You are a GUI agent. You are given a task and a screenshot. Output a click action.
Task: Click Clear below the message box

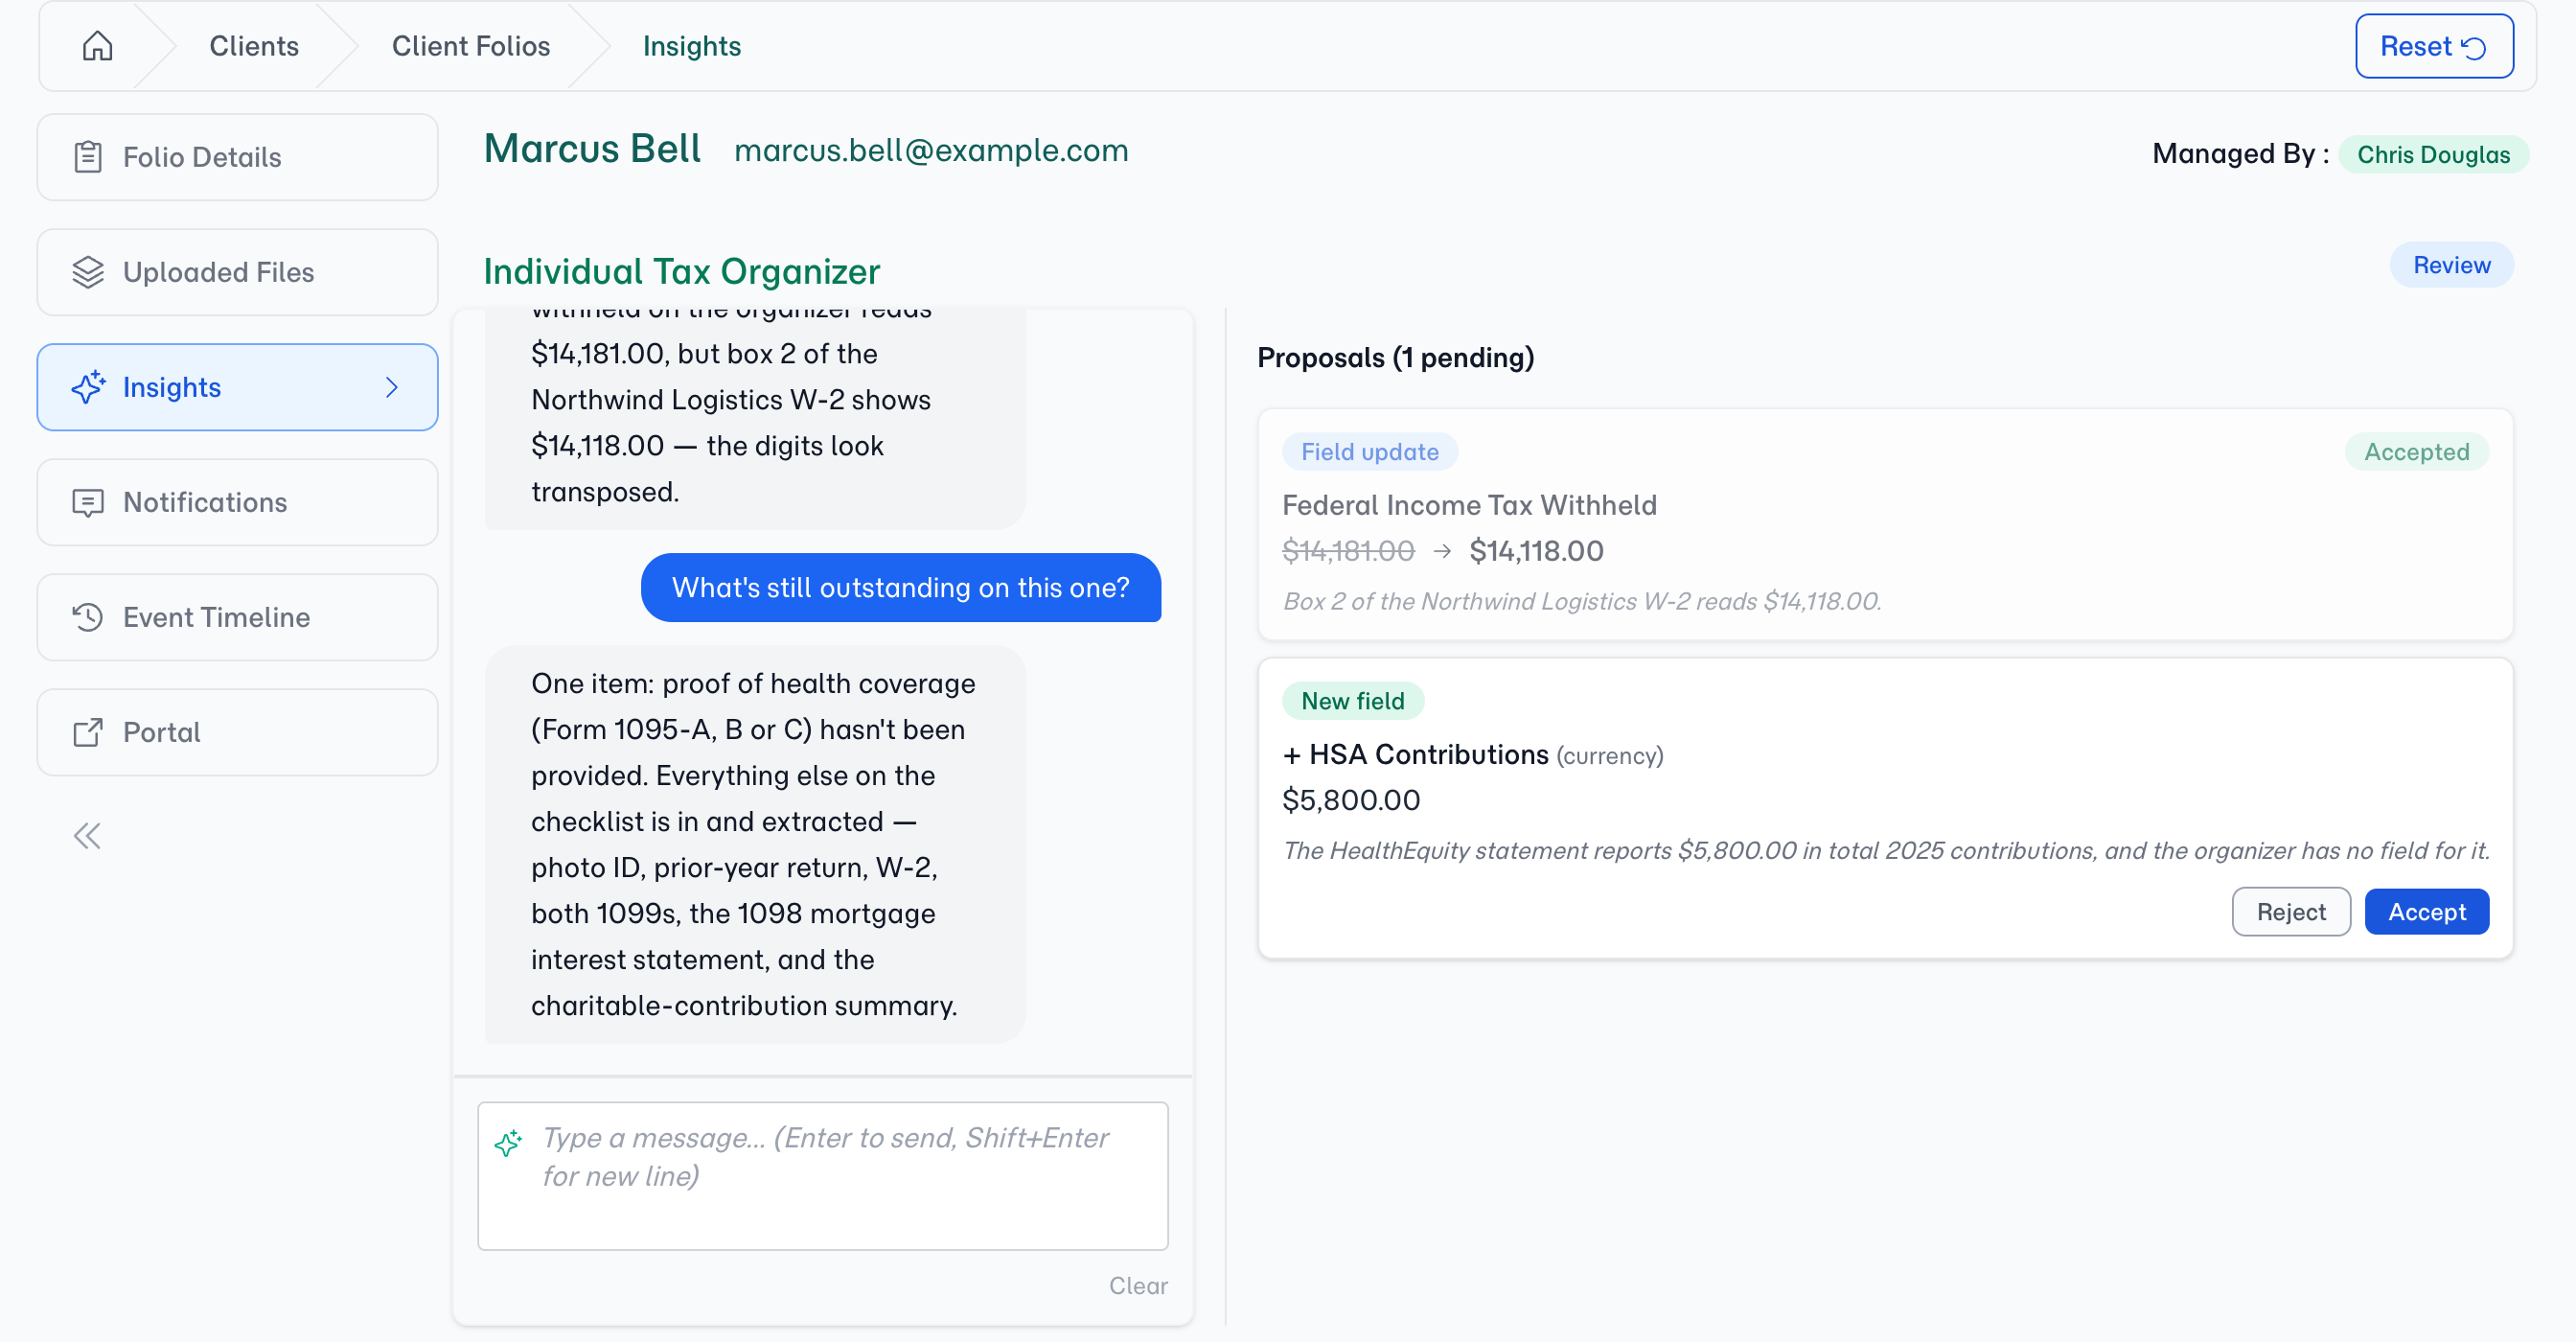tap(1138, 1285)
